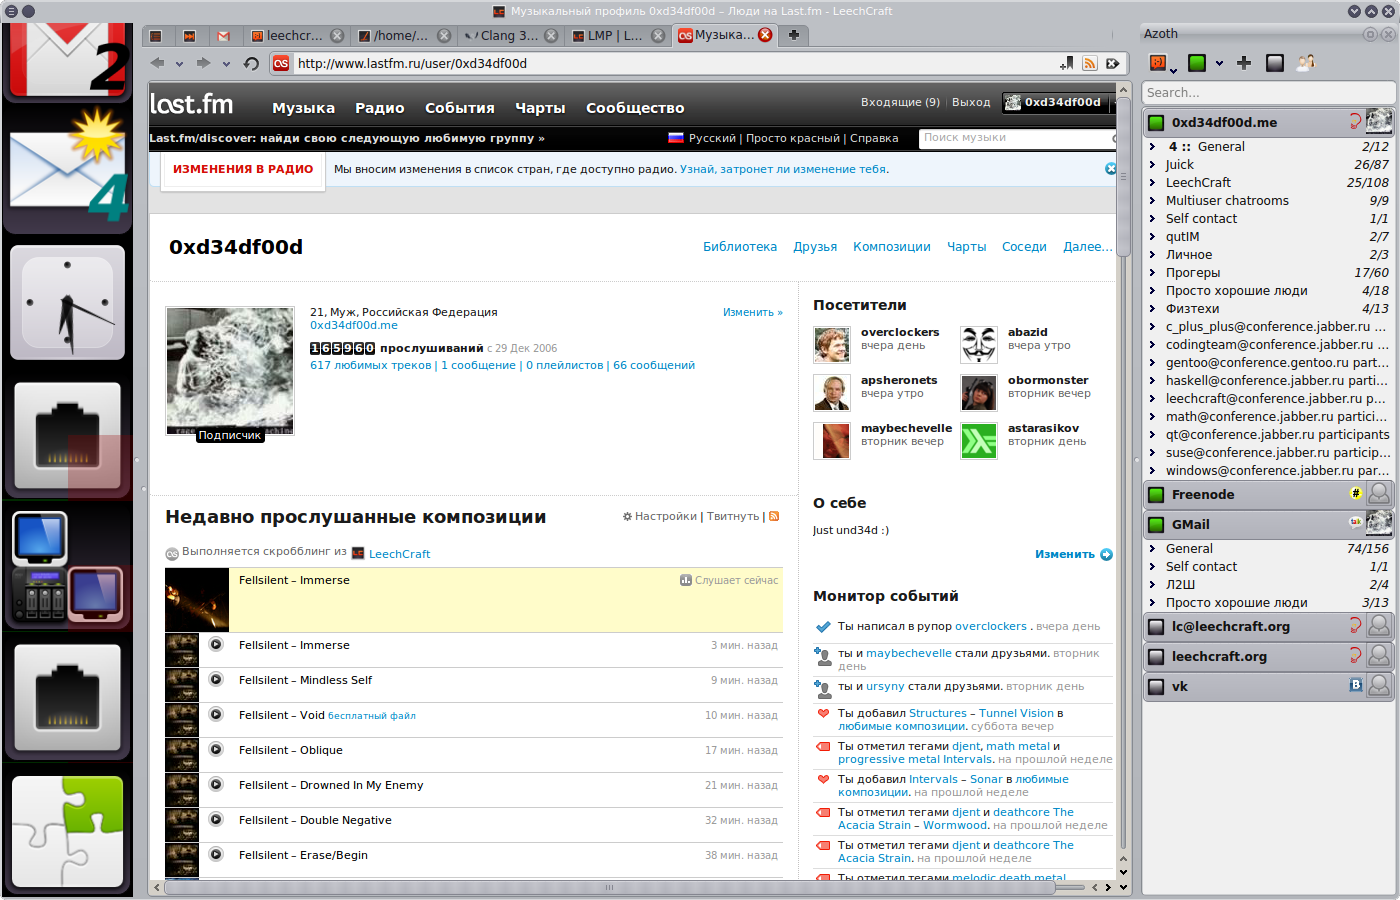Screen dimensions: 1400x900
Task: Add a bookmark via address bar icon
Action: click(x=1067, y=63)
